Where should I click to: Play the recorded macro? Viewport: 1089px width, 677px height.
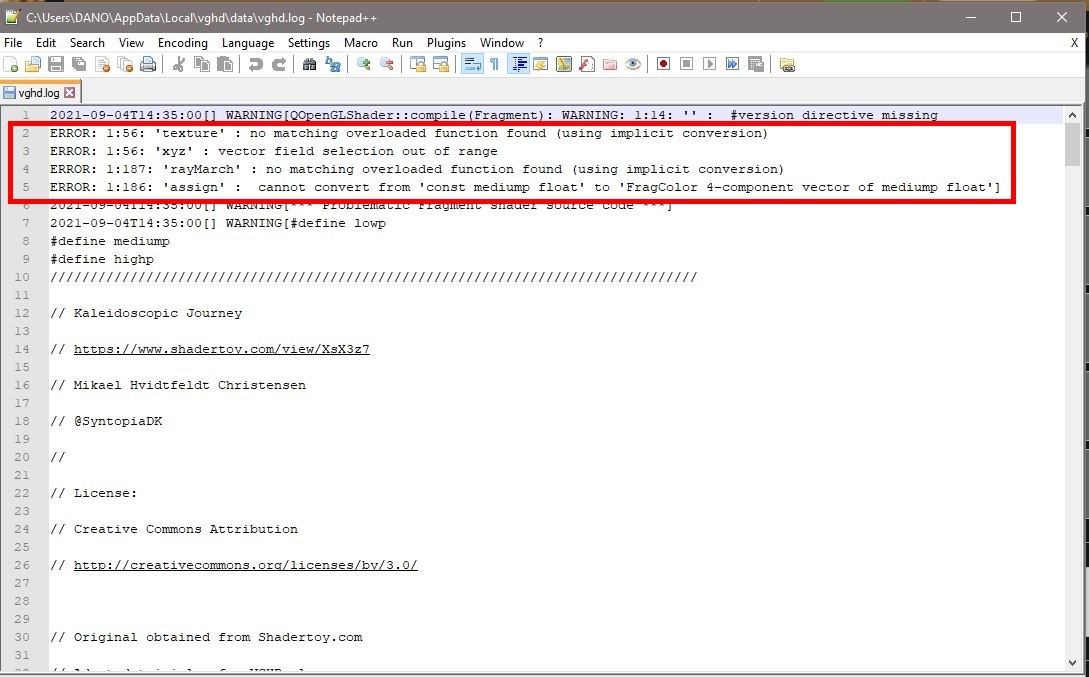709,64
